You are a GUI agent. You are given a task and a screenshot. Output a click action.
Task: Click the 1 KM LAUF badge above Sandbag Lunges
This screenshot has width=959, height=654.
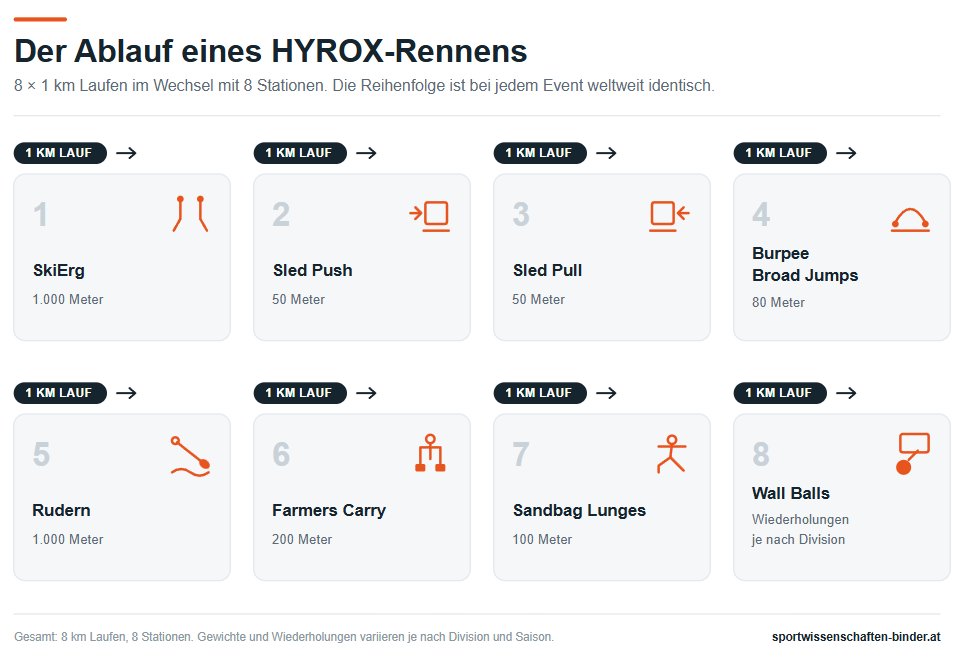[539, 393]
